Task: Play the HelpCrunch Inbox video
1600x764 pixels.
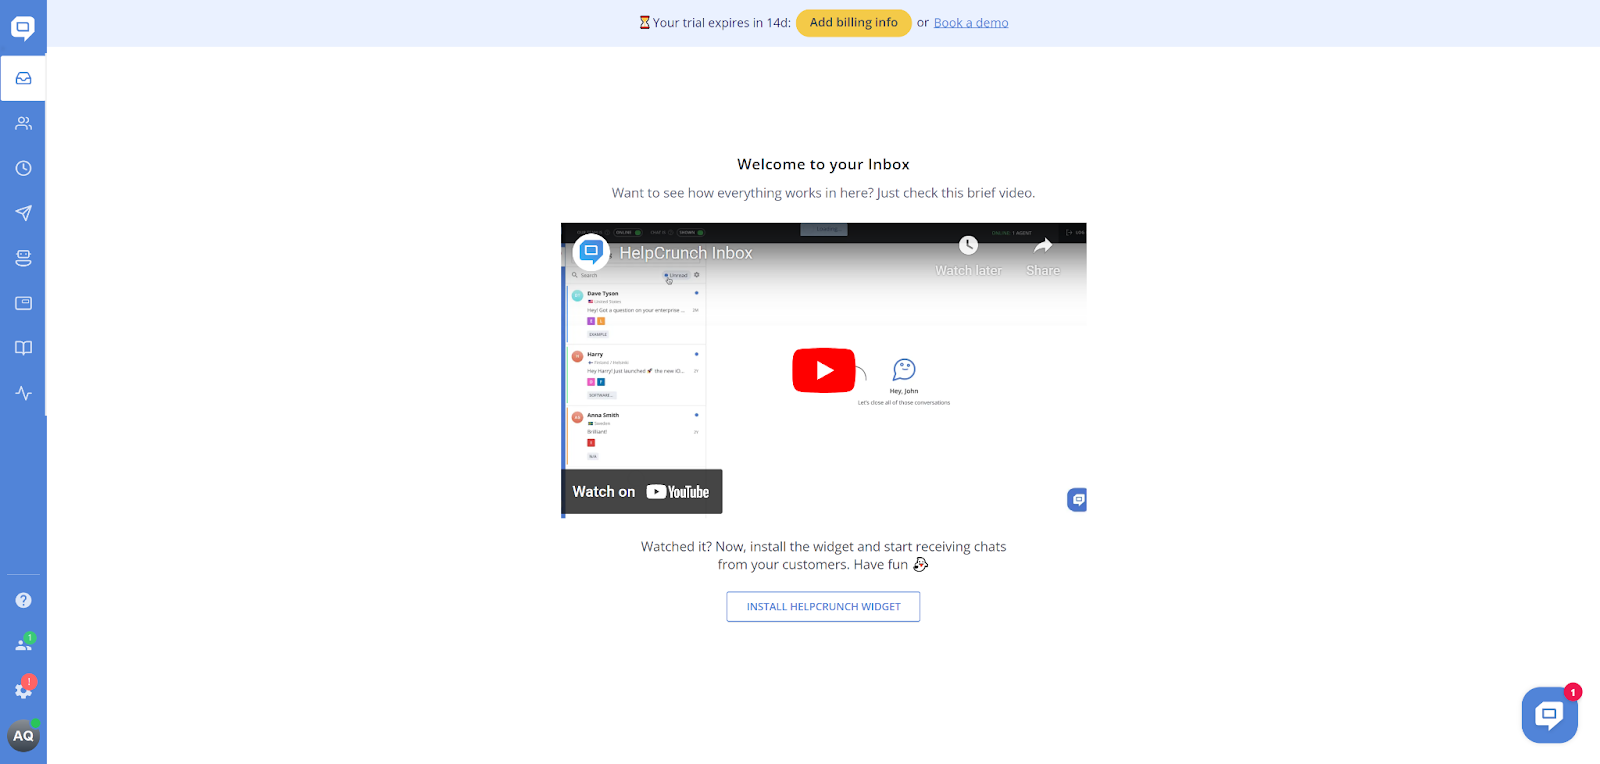Action: coord(823,370)
